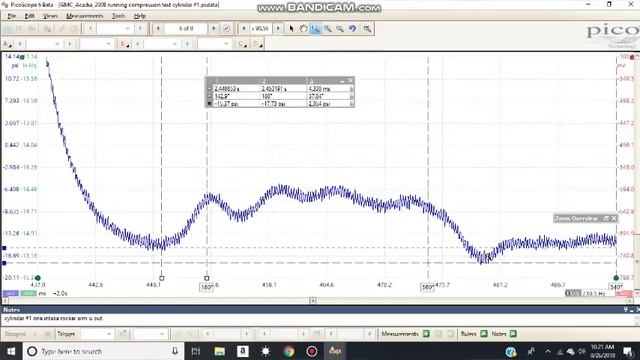Close the ruler legend box
Viewport: 640px width, 360px height.
350,80
